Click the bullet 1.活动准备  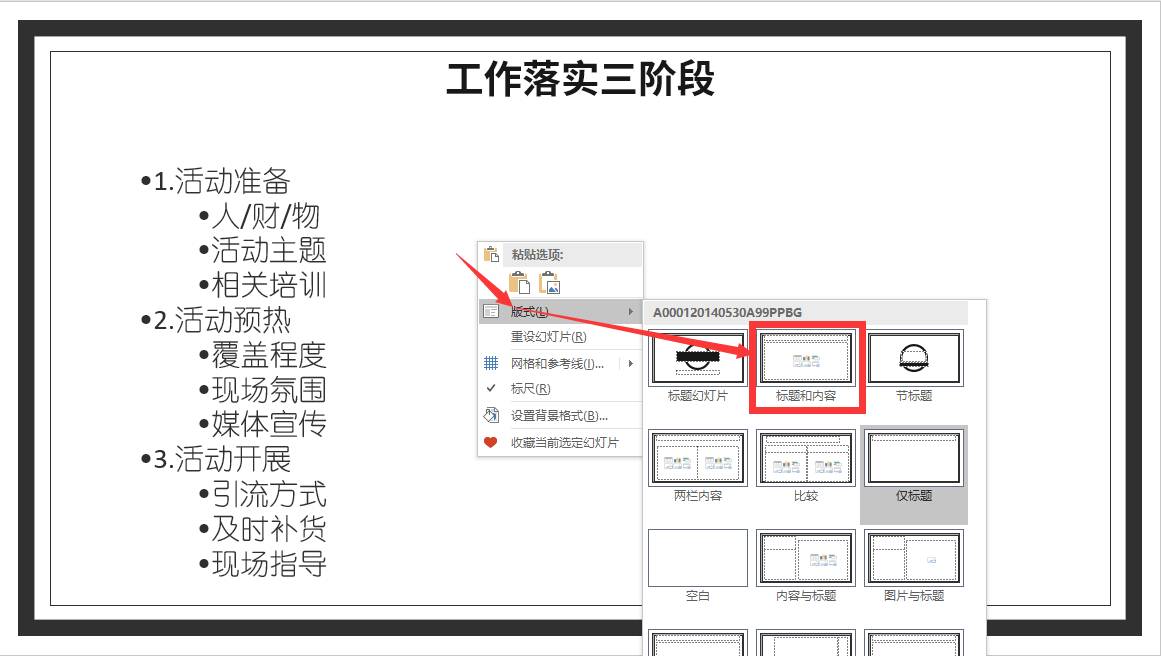(x=215, y=181)
